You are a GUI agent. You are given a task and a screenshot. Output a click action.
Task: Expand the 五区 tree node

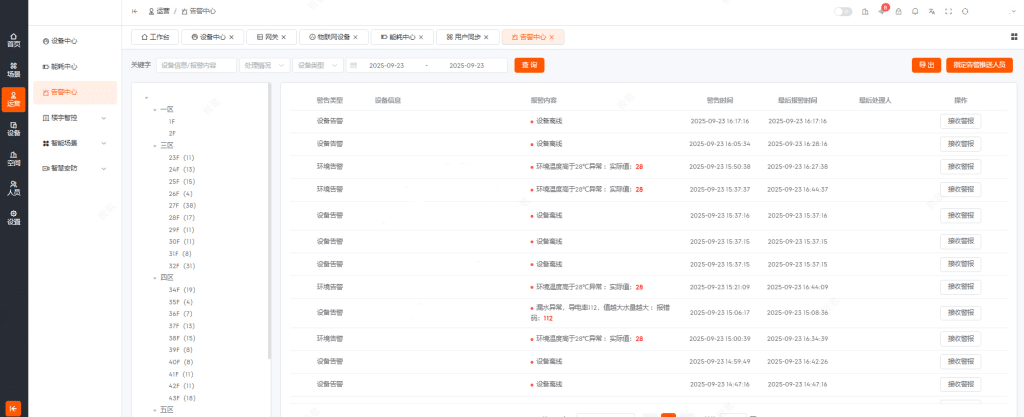(x=155, y=410)
